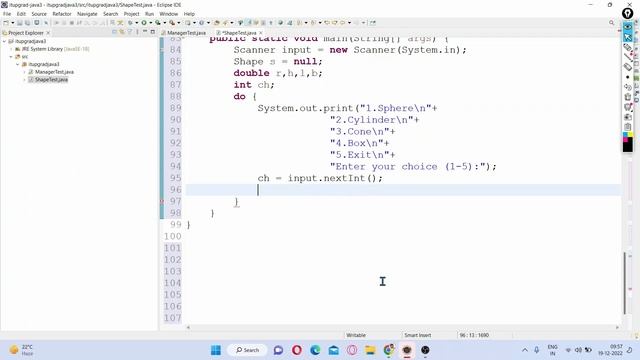Click the annotation trash clear icon

coord(628,97)
